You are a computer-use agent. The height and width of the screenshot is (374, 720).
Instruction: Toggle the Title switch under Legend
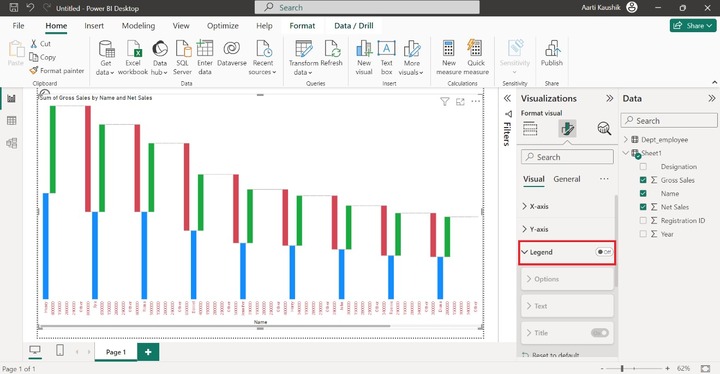(x=600, y=333)
